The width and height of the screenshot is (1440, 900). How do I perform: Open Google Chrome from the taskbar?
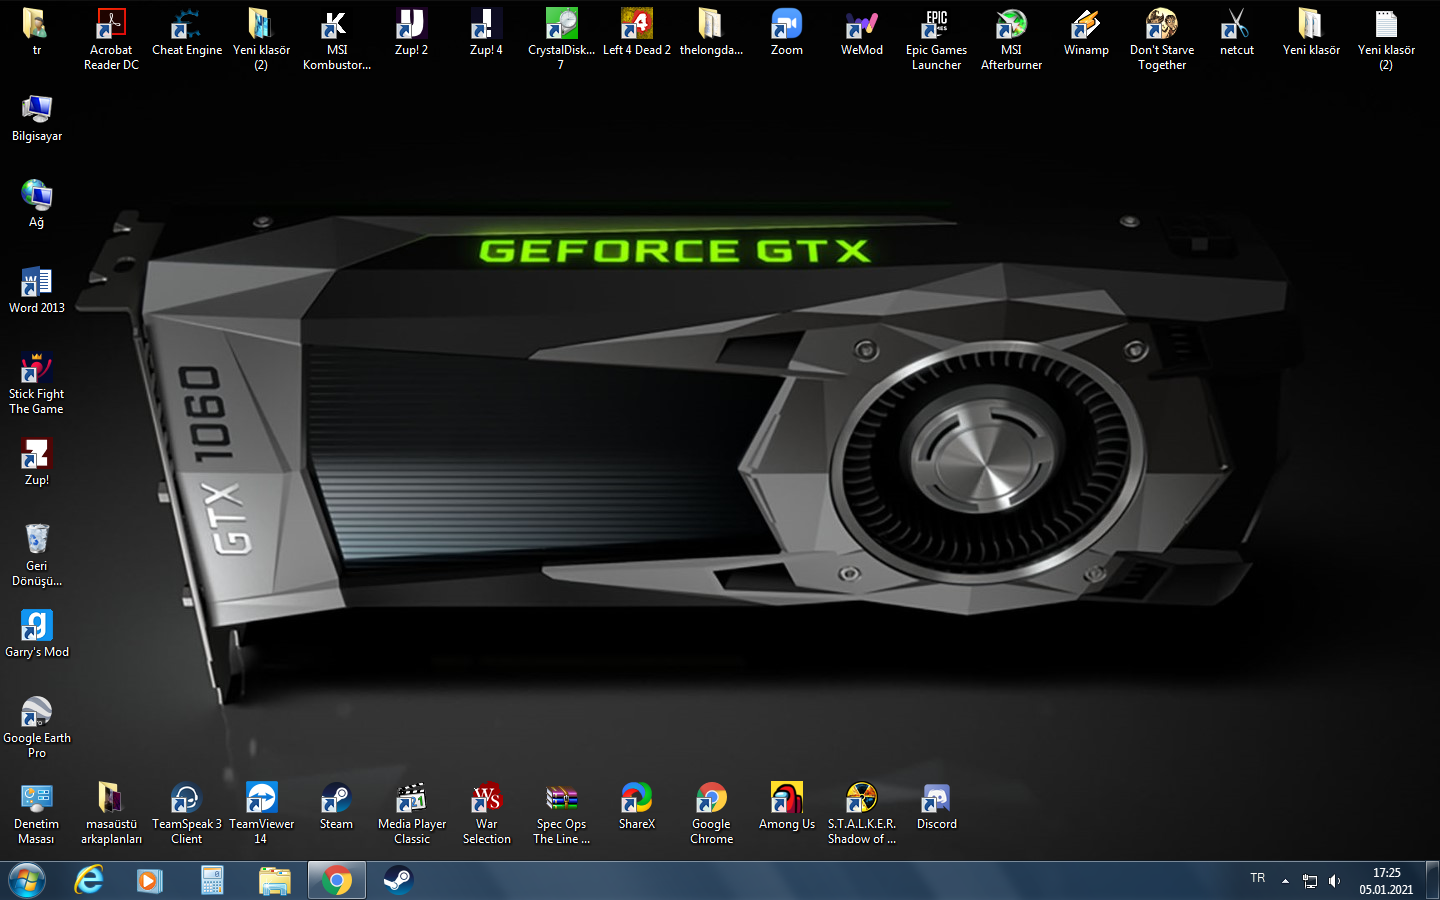pyautogui.click(x=337, y=881)
